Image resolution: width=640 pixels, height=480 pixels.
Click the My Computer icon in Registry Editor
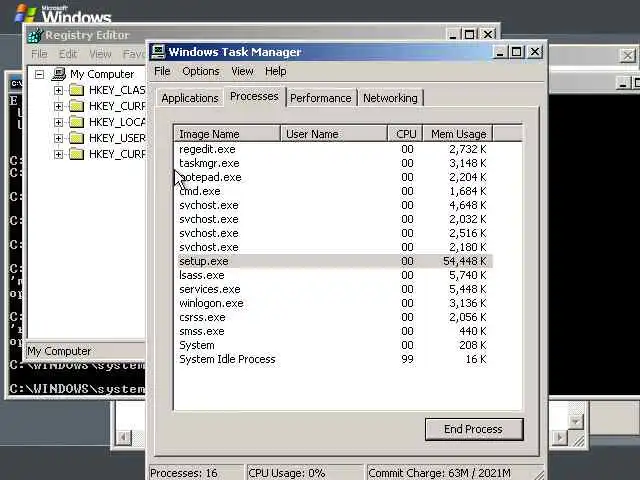pos(59,74)
